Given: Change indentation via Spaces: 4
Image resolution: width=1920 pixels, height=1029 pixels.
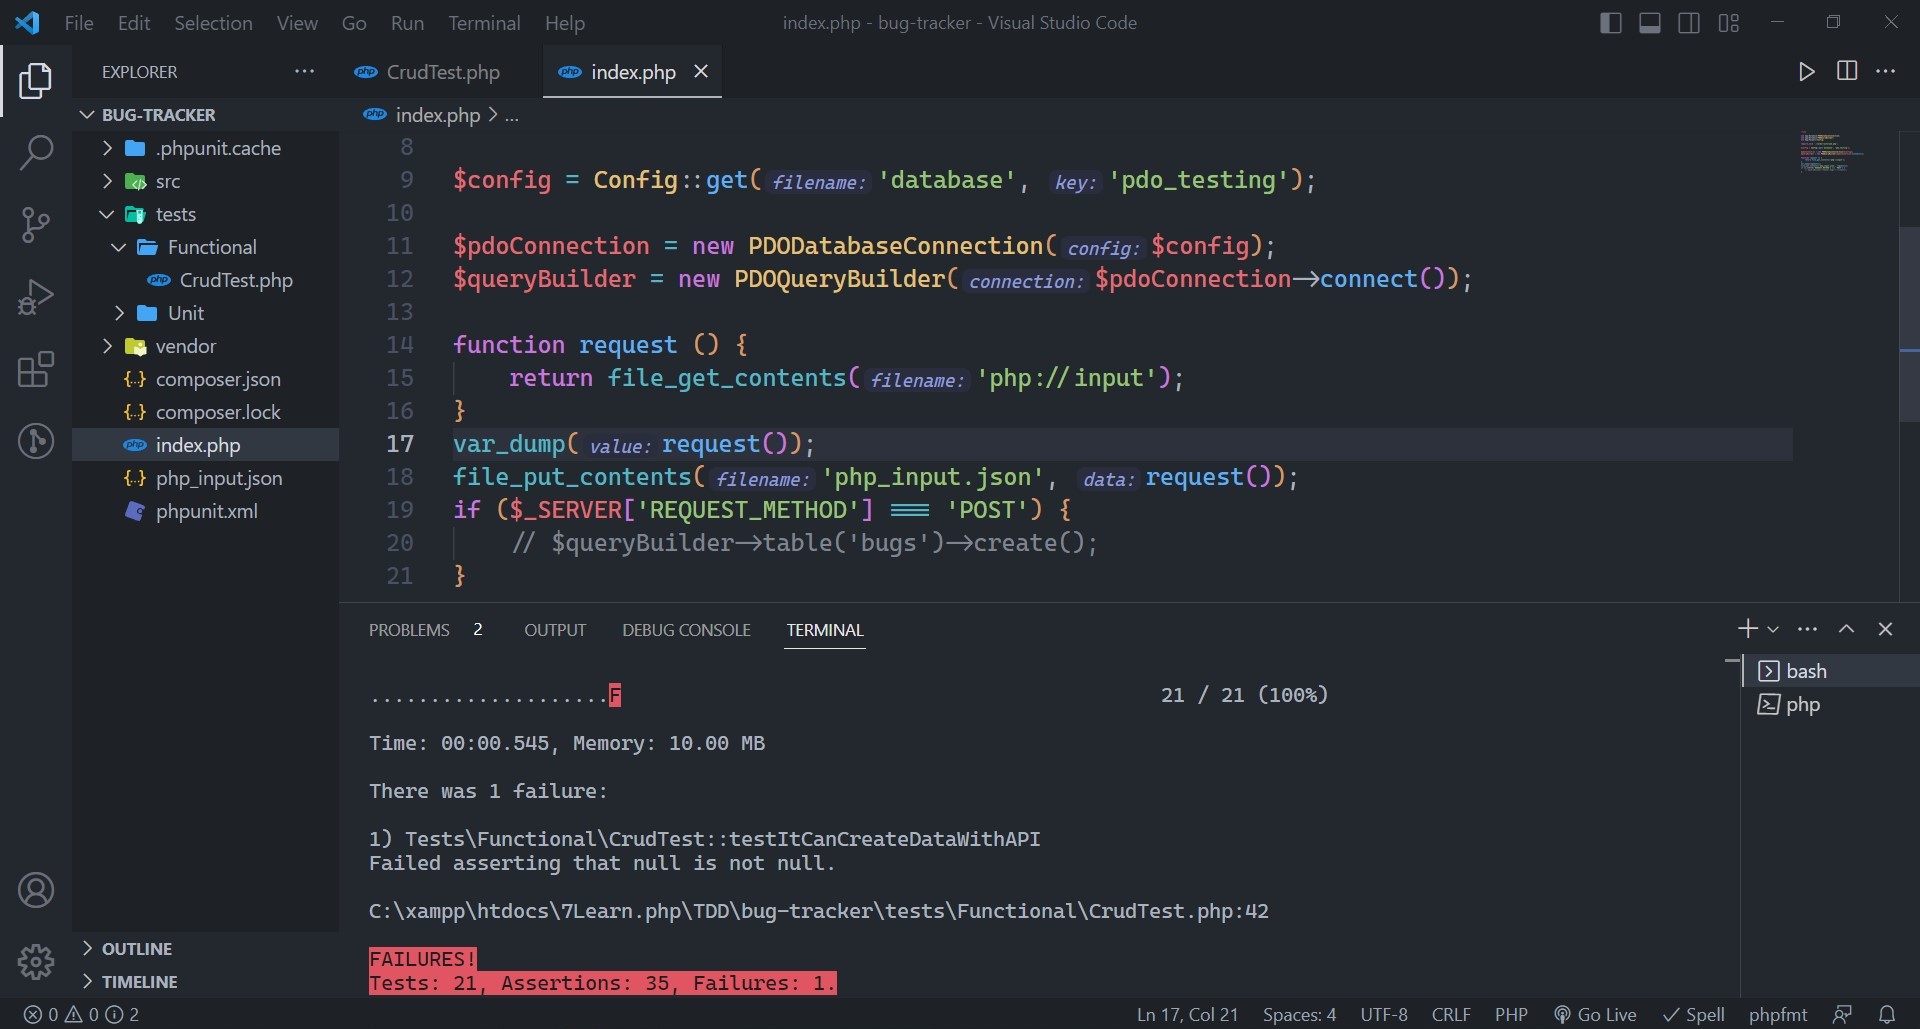Looking at the screenshot, I should 1299,1014.
